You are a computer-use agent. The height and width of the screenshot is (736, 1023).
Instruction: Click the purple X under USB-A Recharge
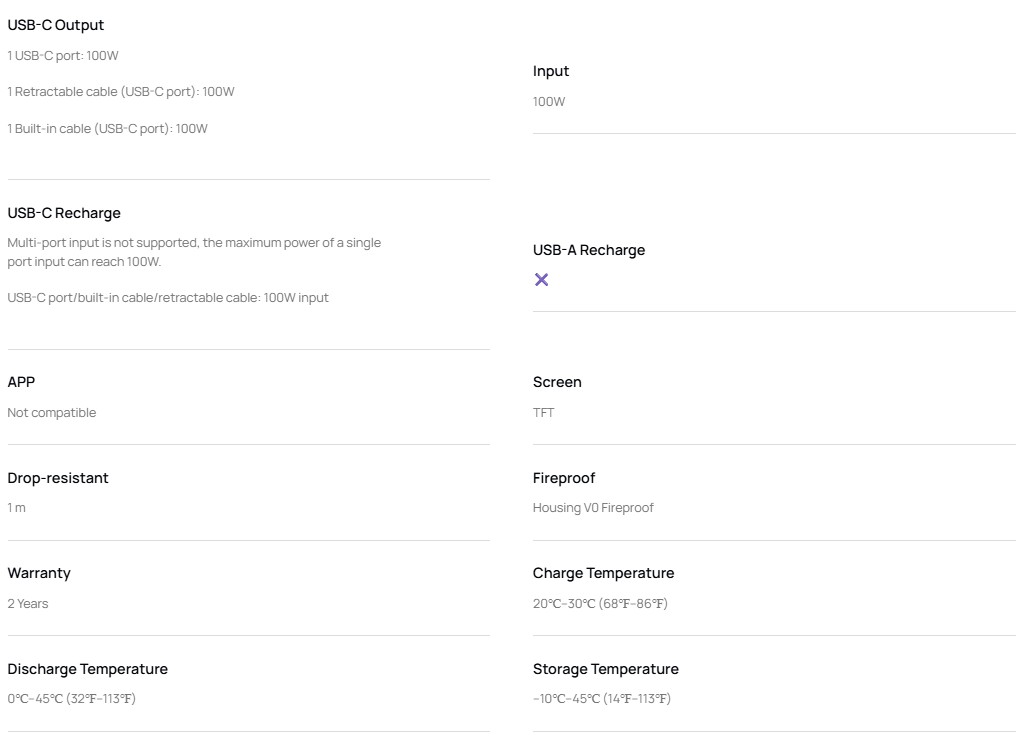pyautogui.click(x=541, y=280)
